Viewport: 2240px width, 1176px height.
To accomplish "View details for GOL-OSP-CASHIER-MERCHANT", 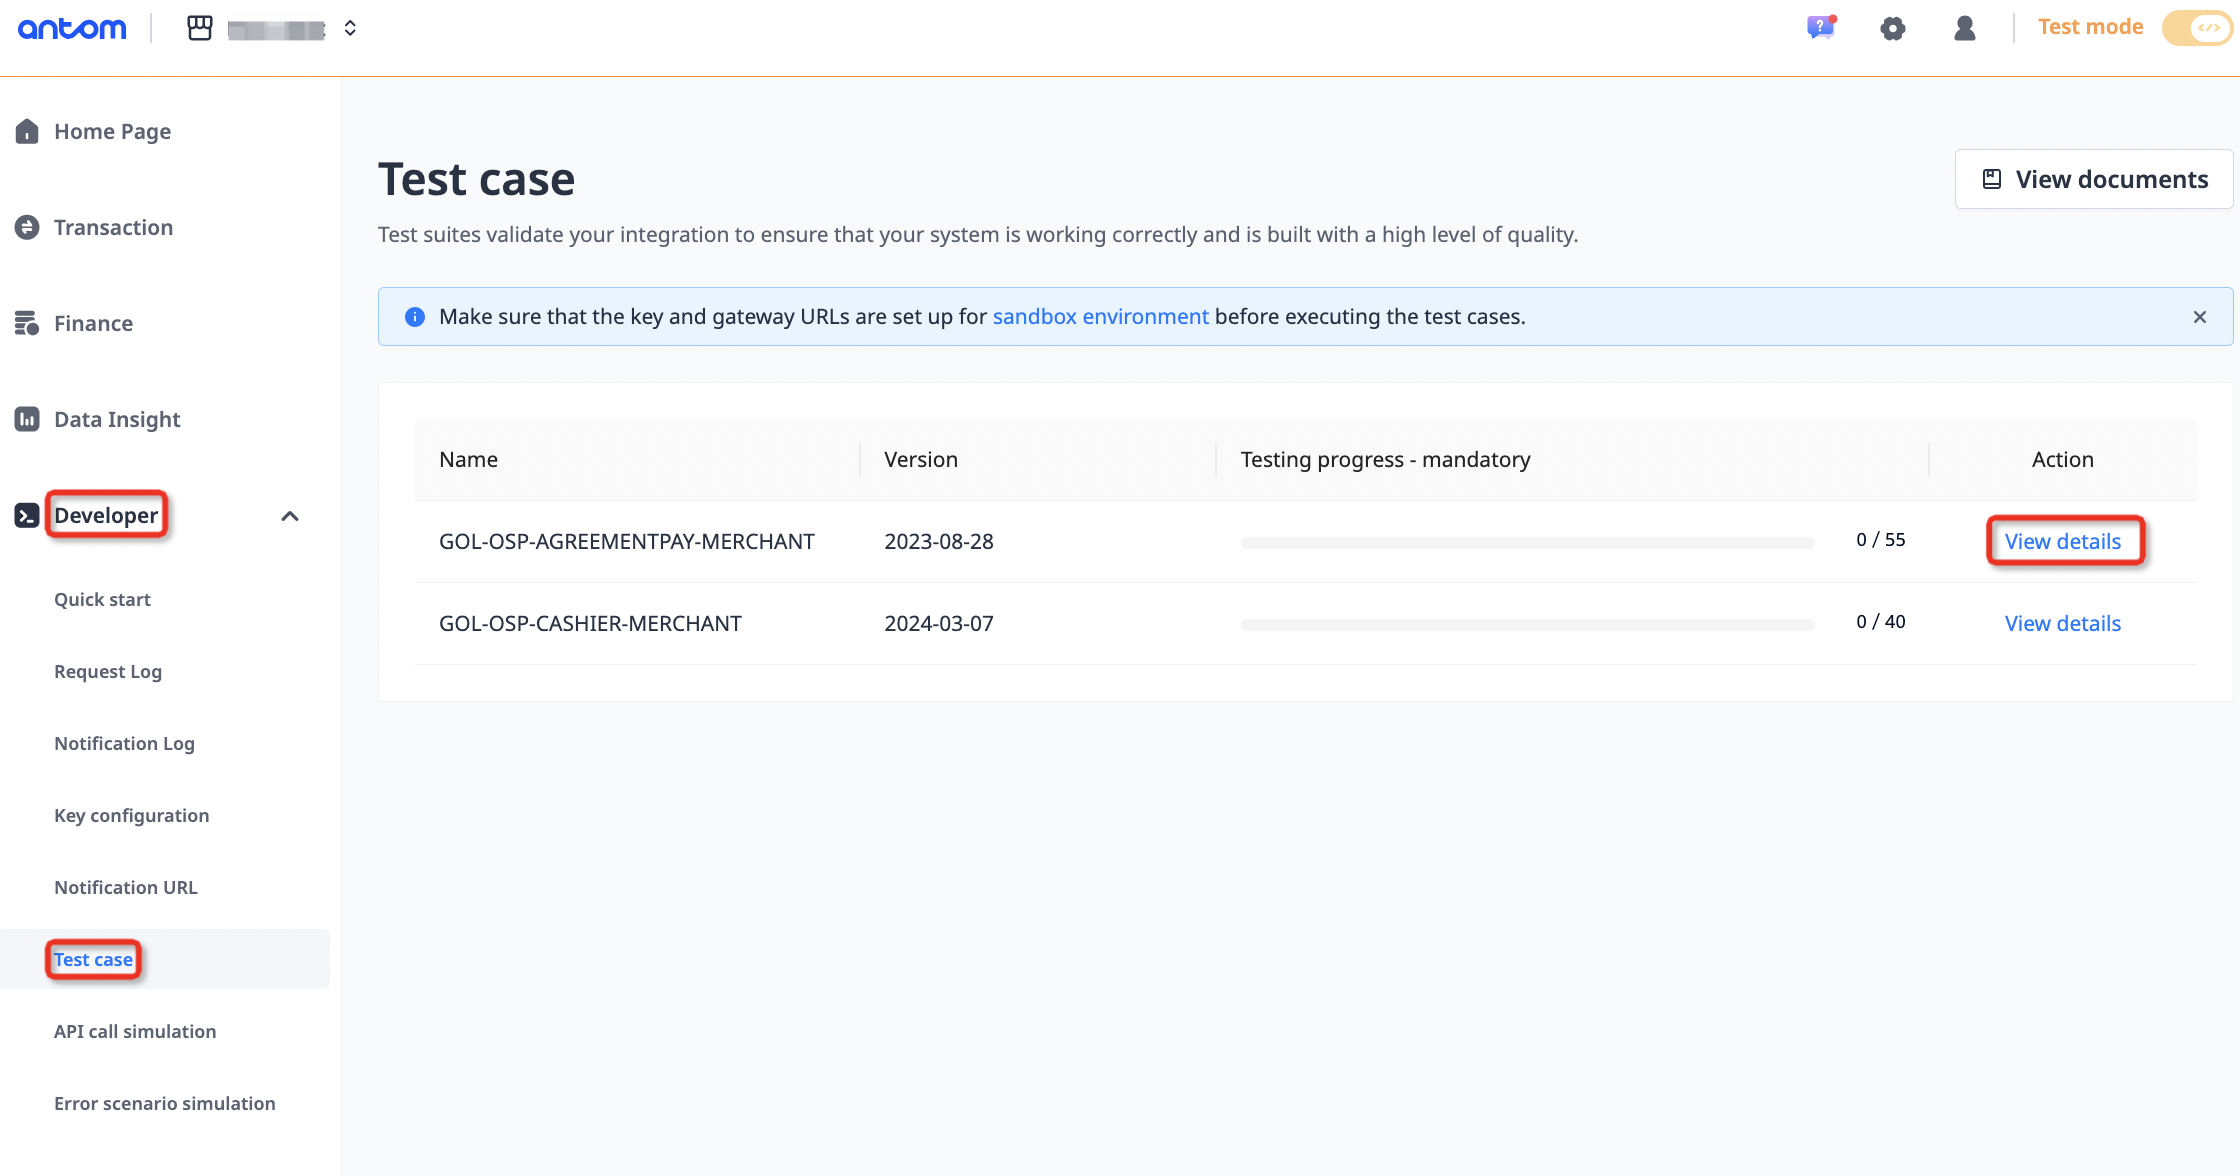I will pos(2062,623).
